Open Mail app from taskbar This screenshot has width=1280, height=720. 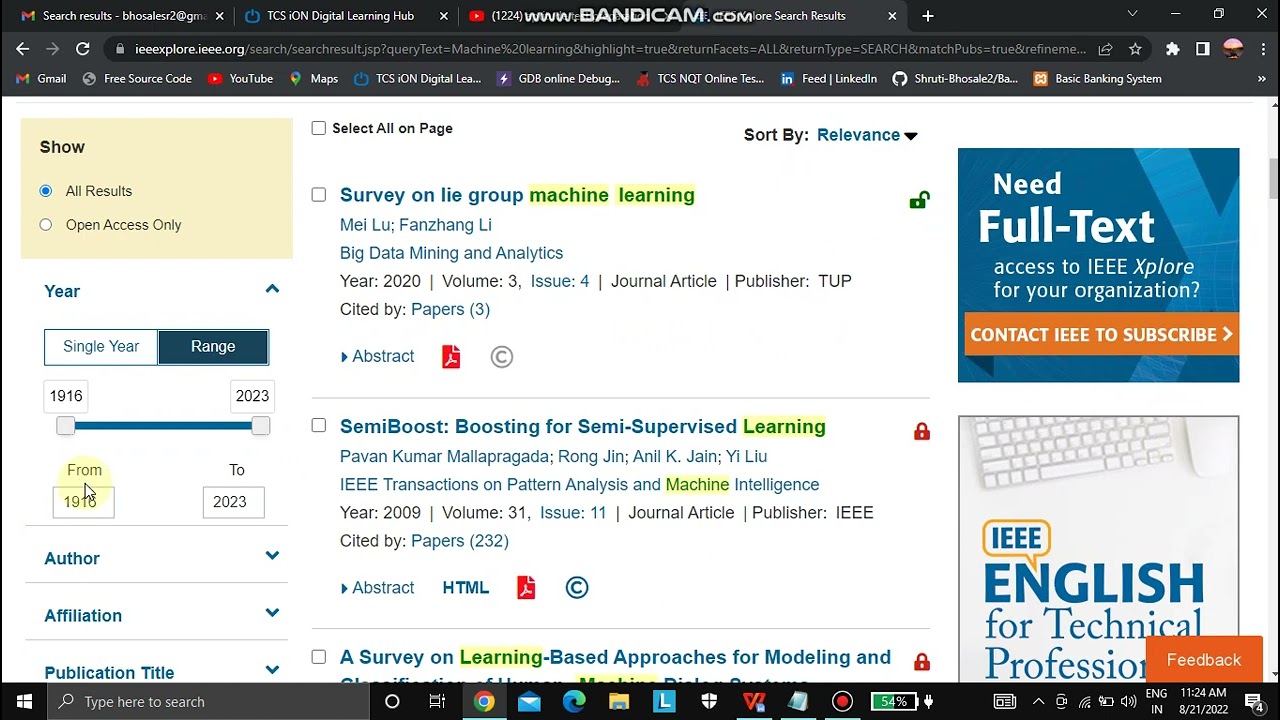pyautogui.click(x=529, y=702)
